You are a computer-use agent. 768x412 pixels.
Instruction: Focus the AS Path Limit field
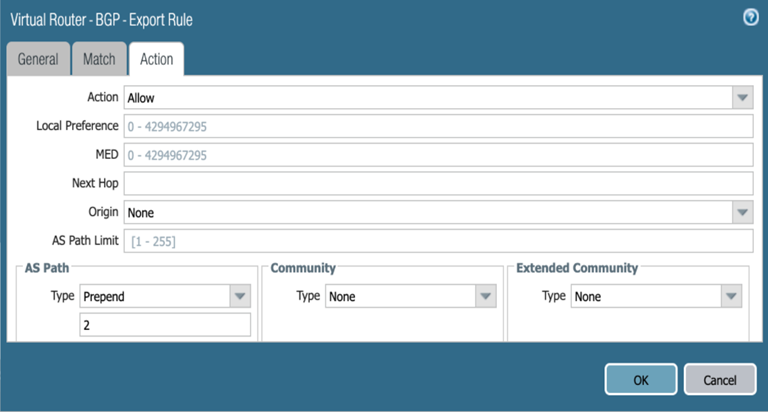(438, 241)
